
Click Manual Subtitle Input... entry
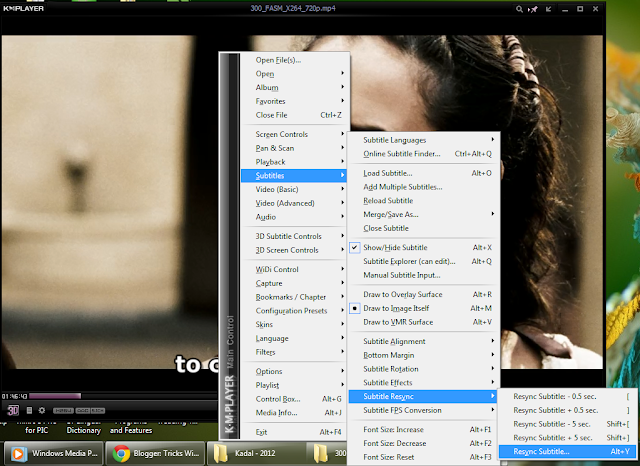[x=423, y=275]
